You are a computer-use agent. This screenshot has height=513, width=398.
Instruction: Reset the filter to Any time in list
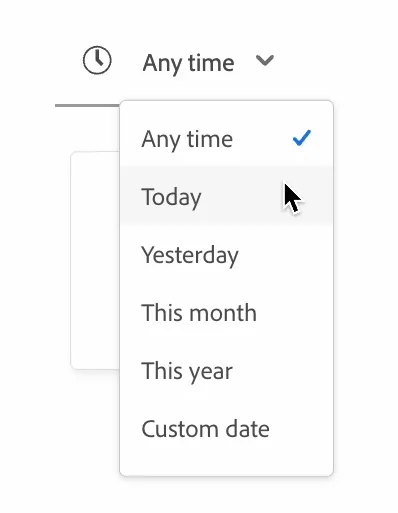click(x=226, y=139)
